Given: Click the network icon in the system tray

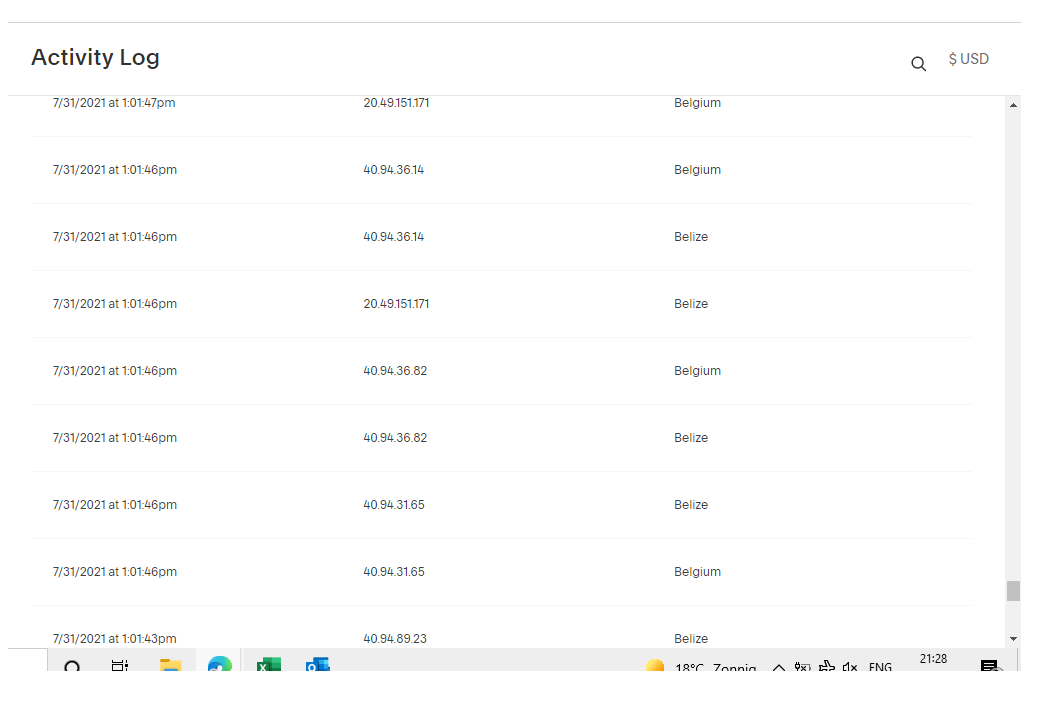Looking at the screenshot, I should (826, 666).
